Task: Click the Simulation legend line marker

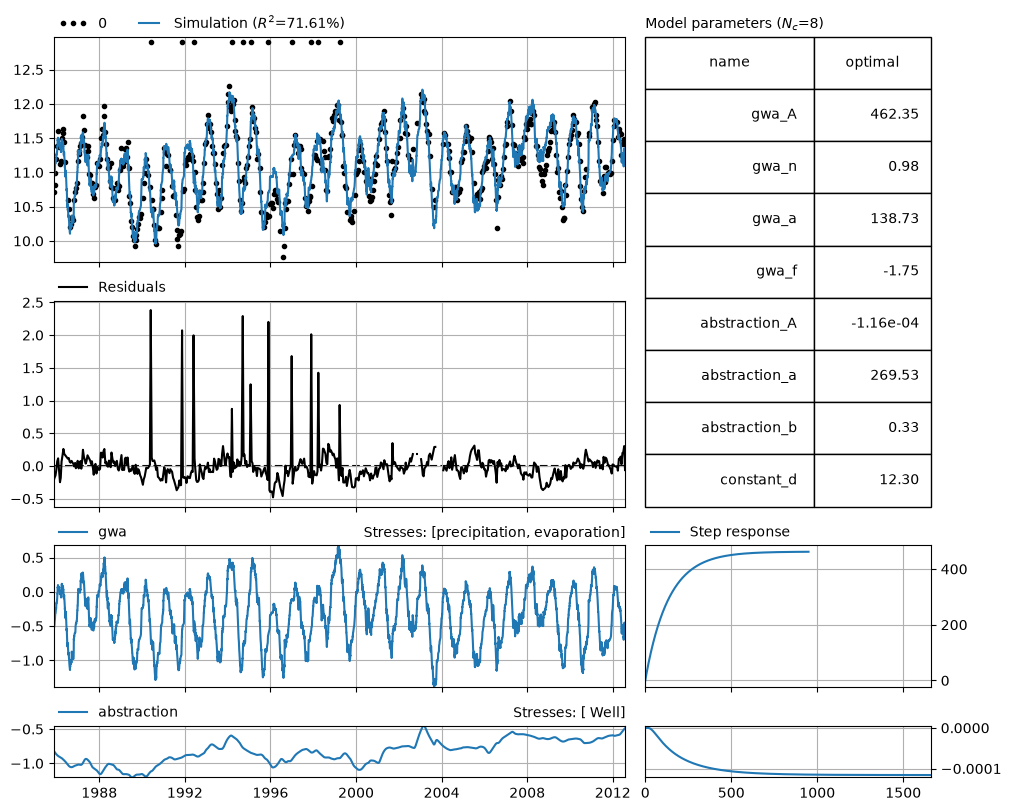Action: (149, 23)
